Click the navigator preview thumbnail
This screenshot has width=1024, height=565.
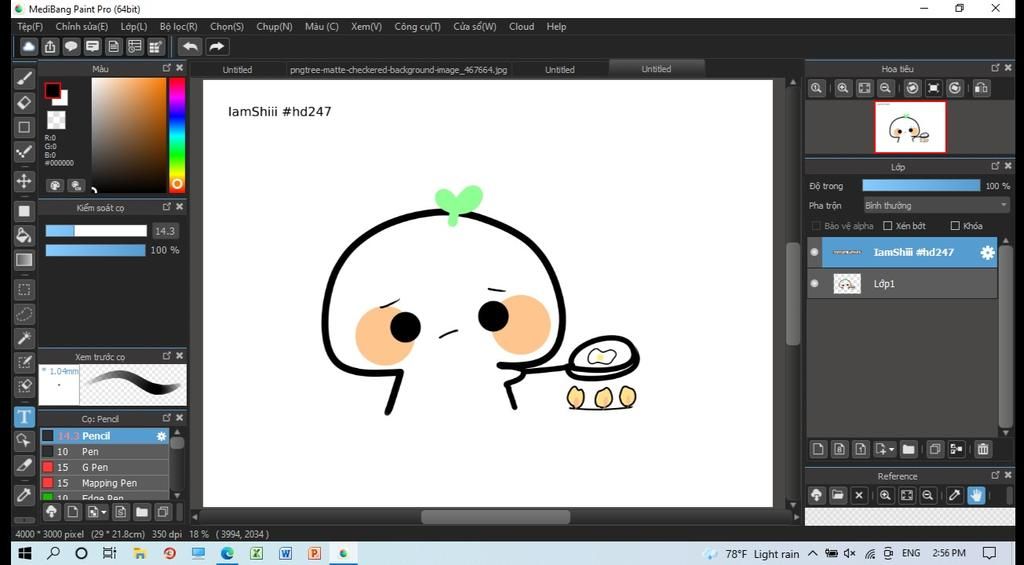[910, 127]
